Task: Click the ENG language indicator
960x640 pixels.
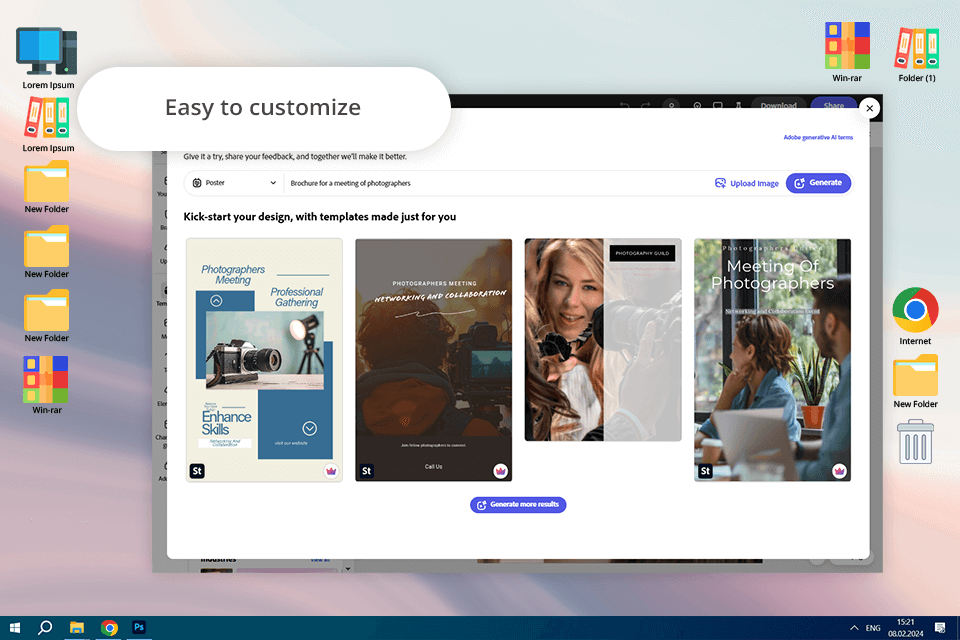Action: (873, 628)
